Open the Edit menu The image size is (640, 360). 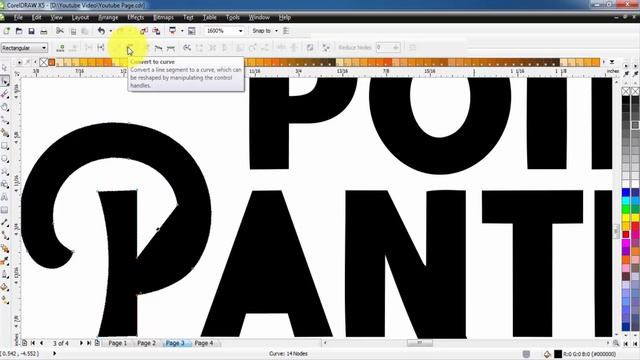click(x=36, y=18)
